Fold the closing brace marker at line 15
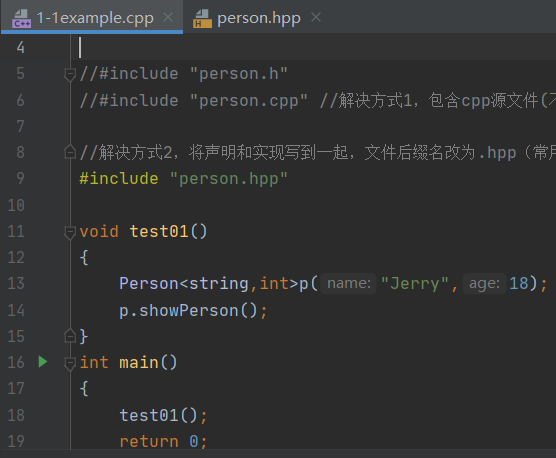Screen dimensions: 556x458 (70, 335)
